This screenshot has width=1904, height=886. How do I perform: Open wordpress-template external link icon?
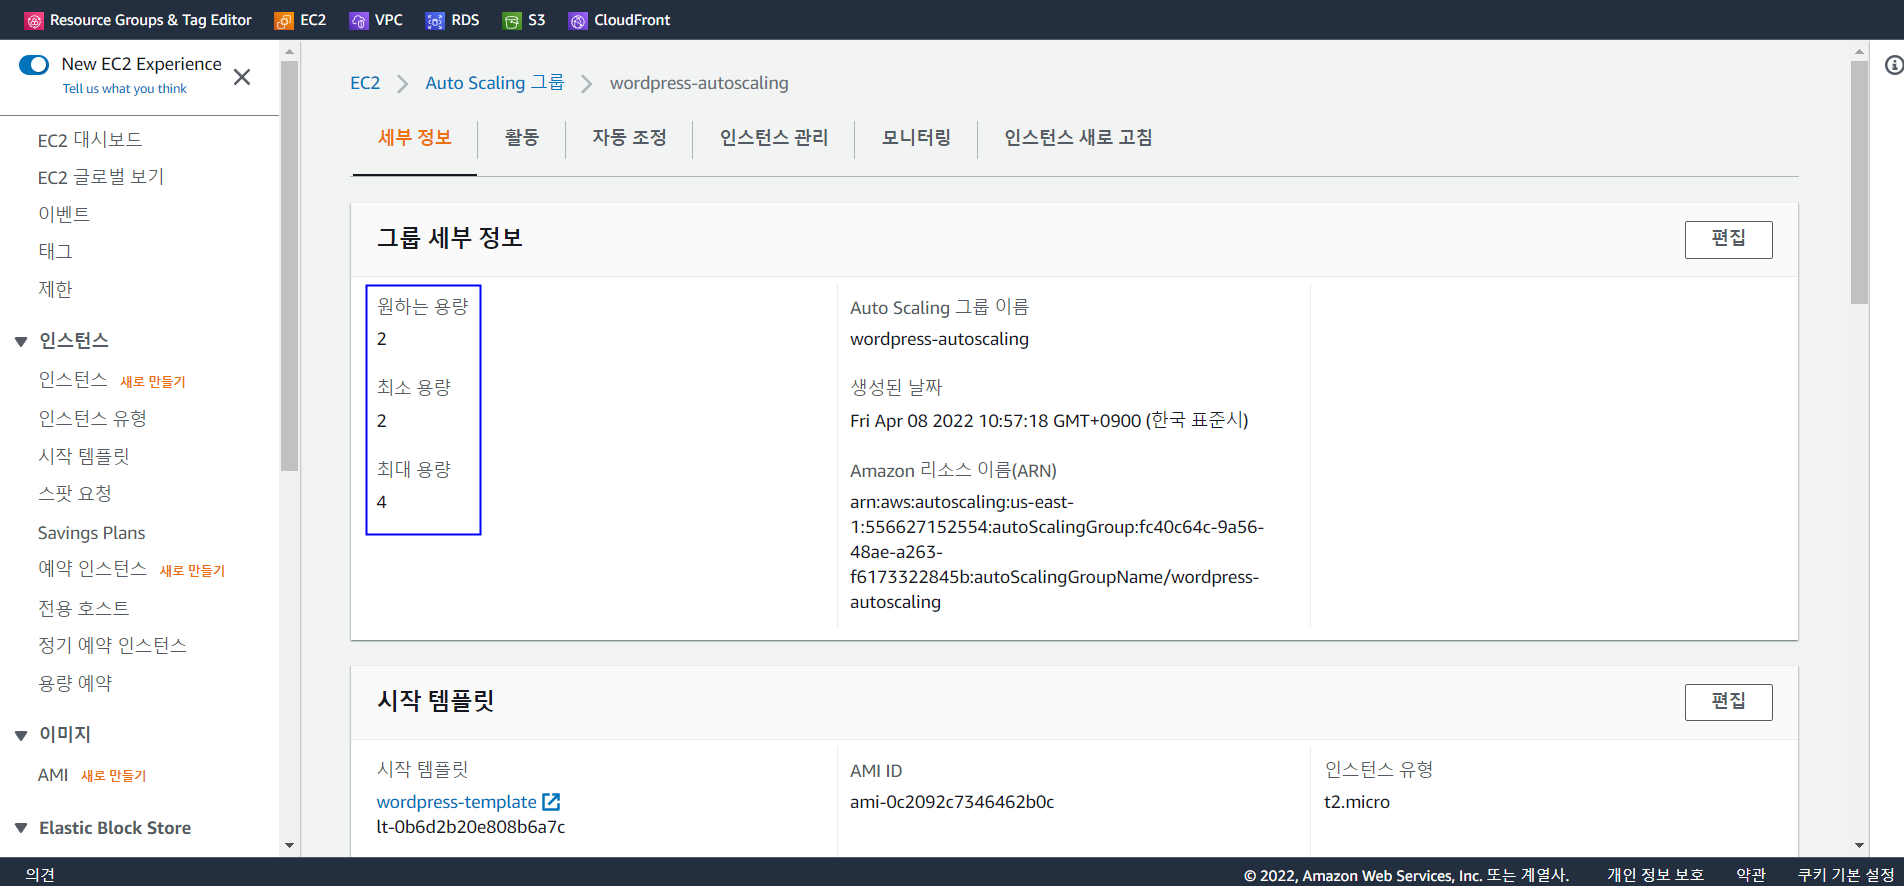[x=551, y=802]
